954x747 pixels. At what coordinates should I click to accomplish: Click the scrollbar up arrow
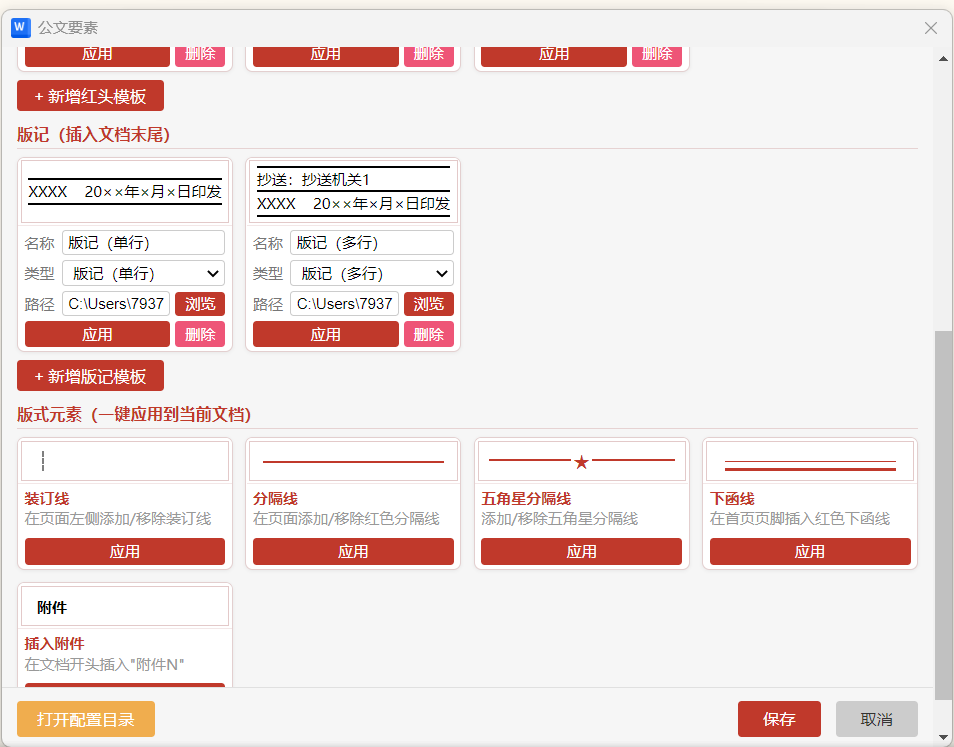(943, 59)
